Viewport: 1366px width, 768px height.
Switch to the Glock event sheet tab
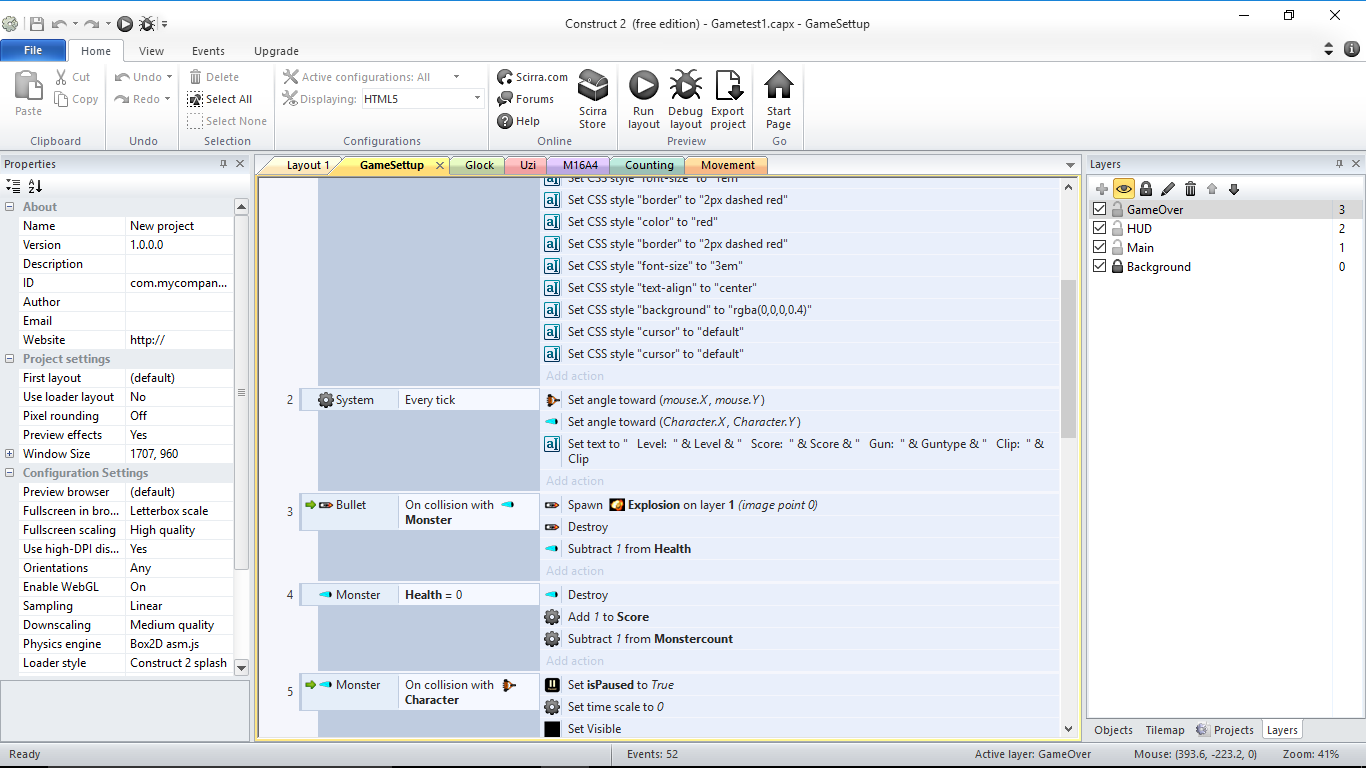coord(479,165)
